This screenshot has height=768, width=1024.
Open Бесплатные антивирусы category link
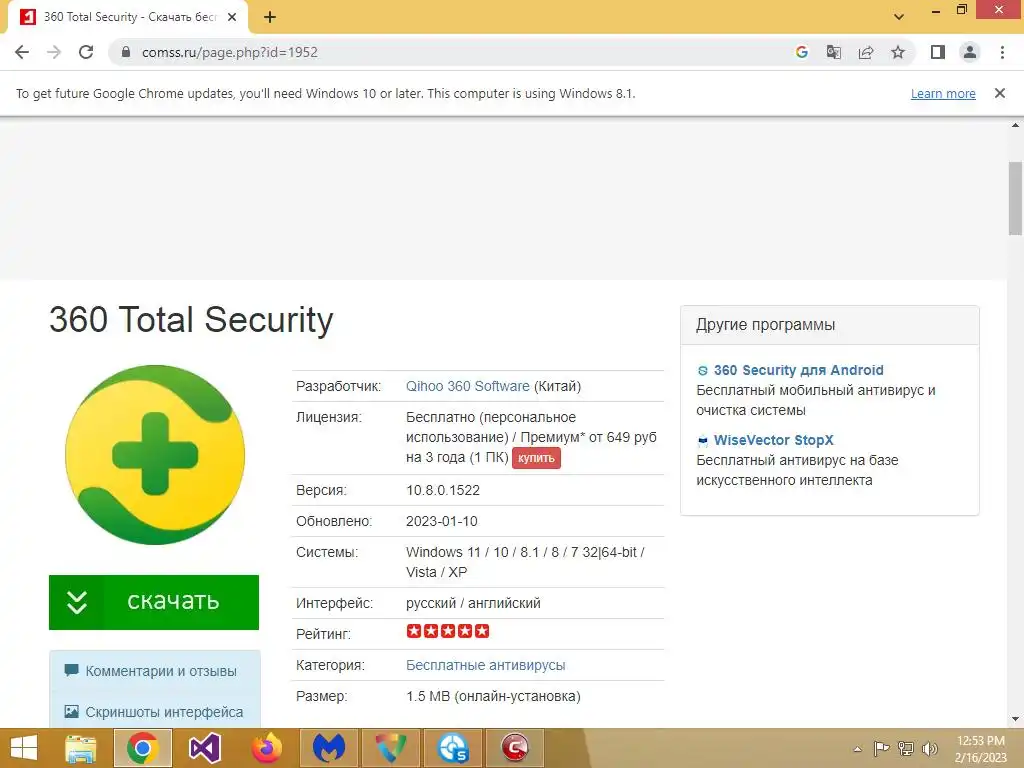coord(486,665)
